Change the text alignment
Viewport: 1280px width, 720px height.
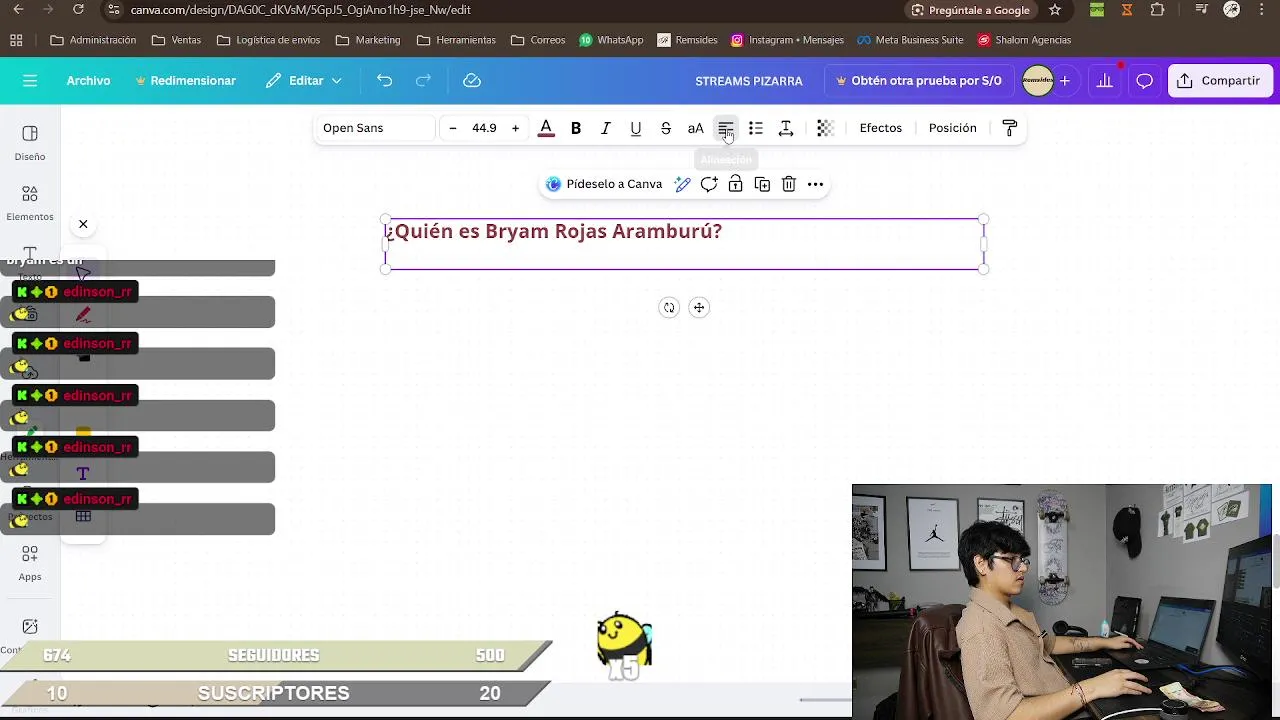click(x=726, y=128)
